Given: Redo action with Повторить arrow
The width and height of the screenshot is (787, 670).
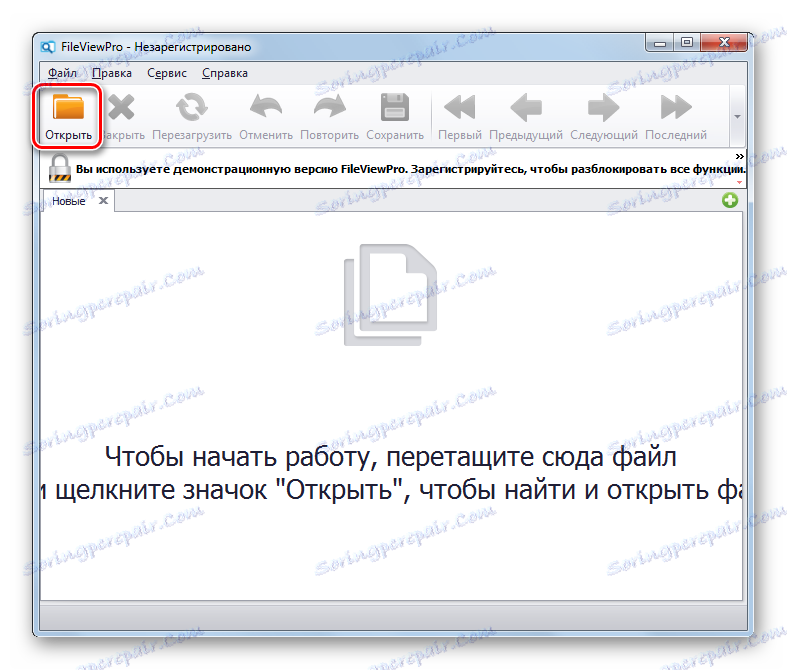Looking at the screenshot, I should click(329, 106).
